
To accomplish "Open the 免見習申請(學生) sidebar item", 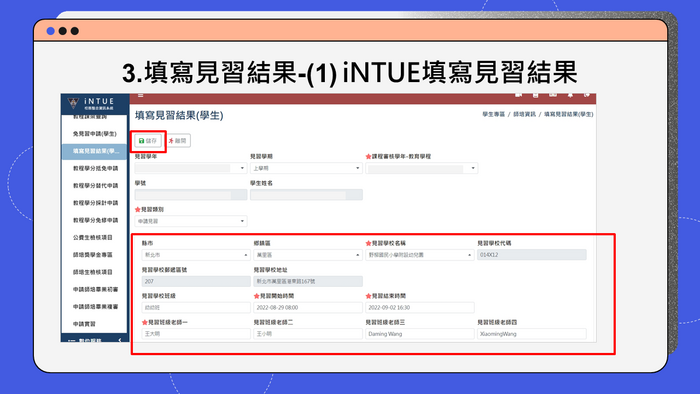I will [x=94, y=134].
